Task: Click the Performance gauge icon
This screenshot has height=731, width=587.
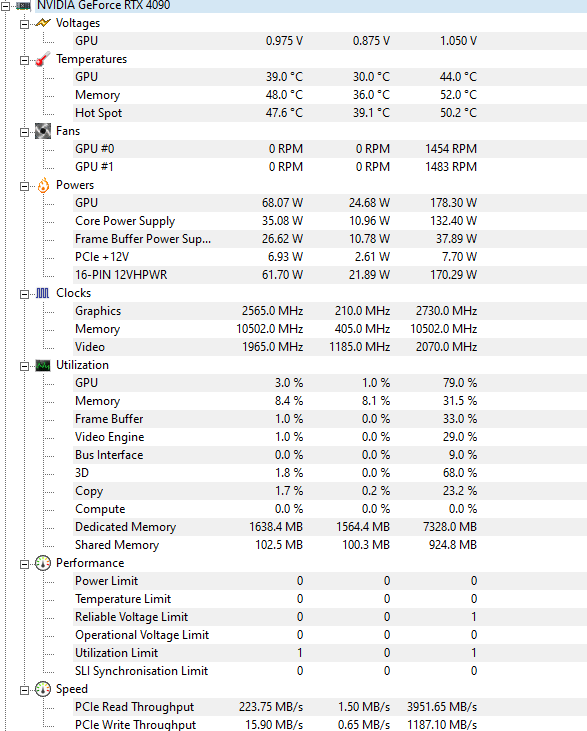Action: (43, 563)
